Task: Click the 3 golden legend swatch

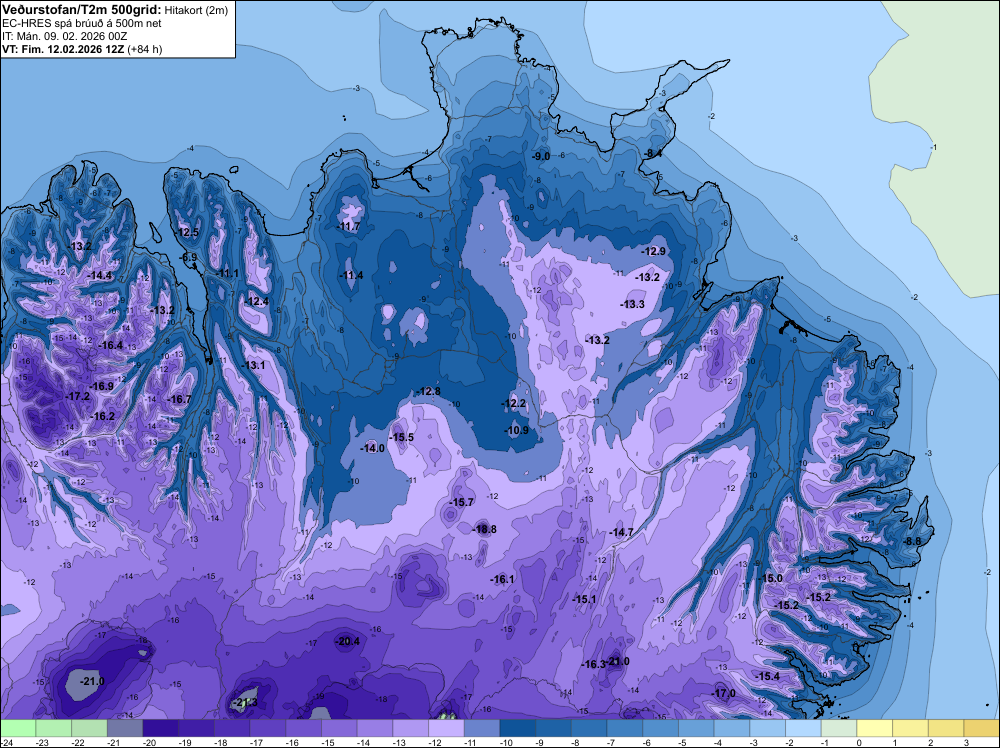Action: (x=982, y=728)
